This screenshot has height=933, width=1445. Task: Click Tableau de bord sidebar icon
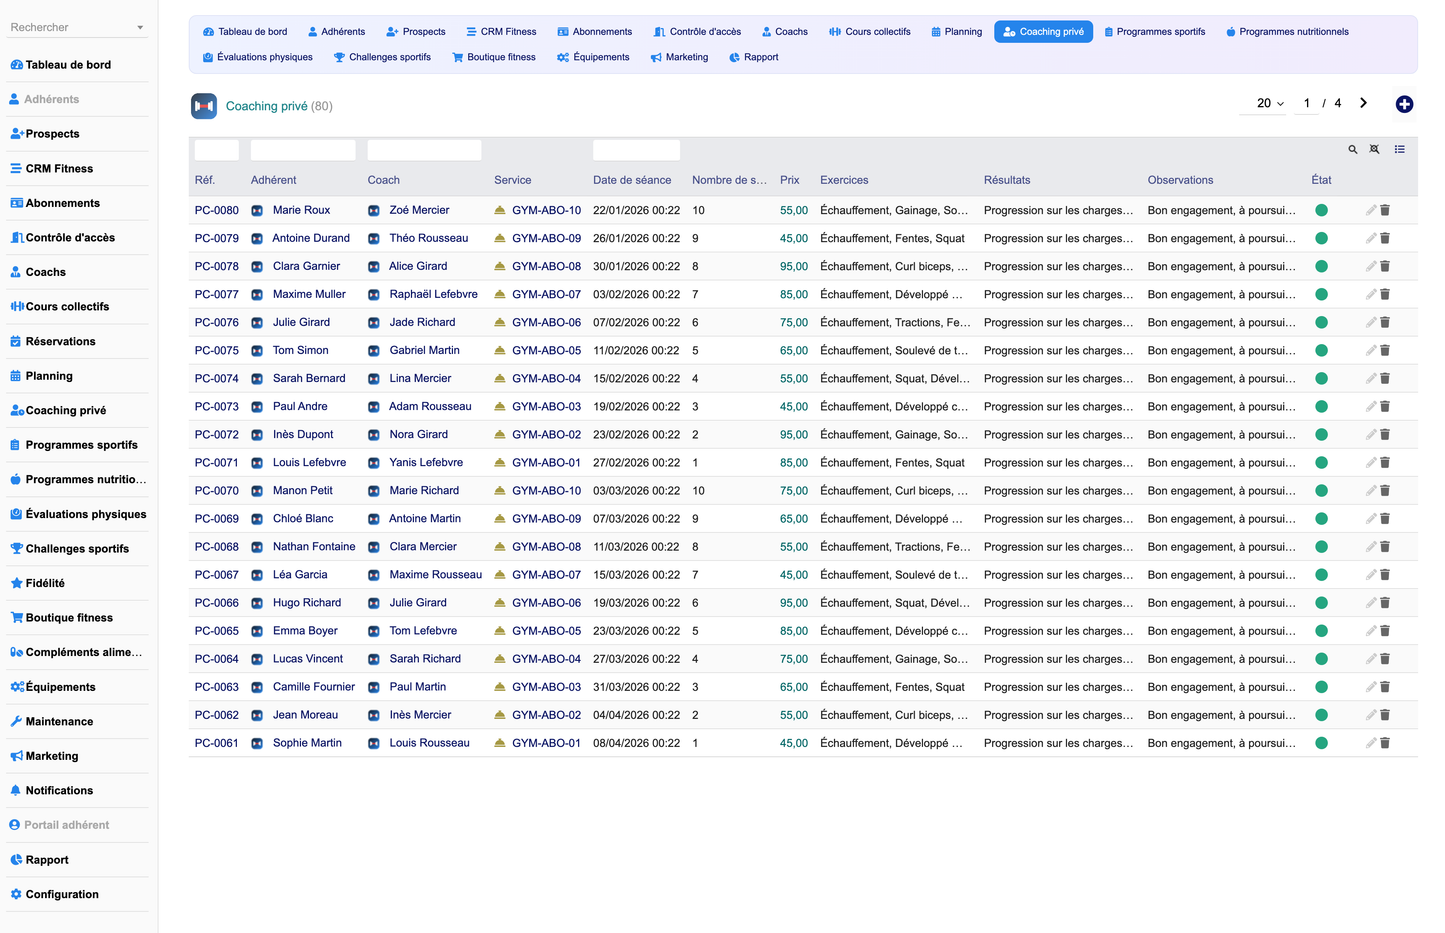click(x=16, y=65)
